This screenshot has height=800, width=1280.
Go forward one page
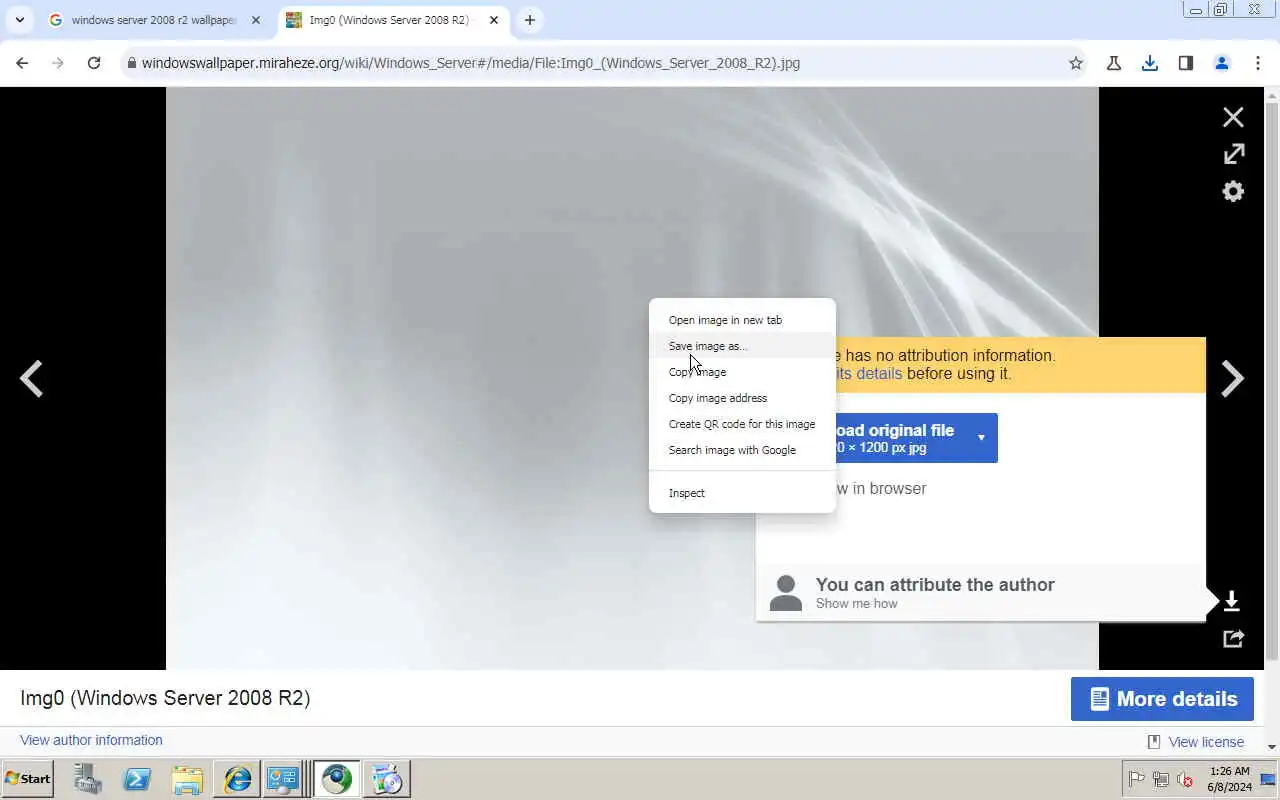tap(58, 63)
